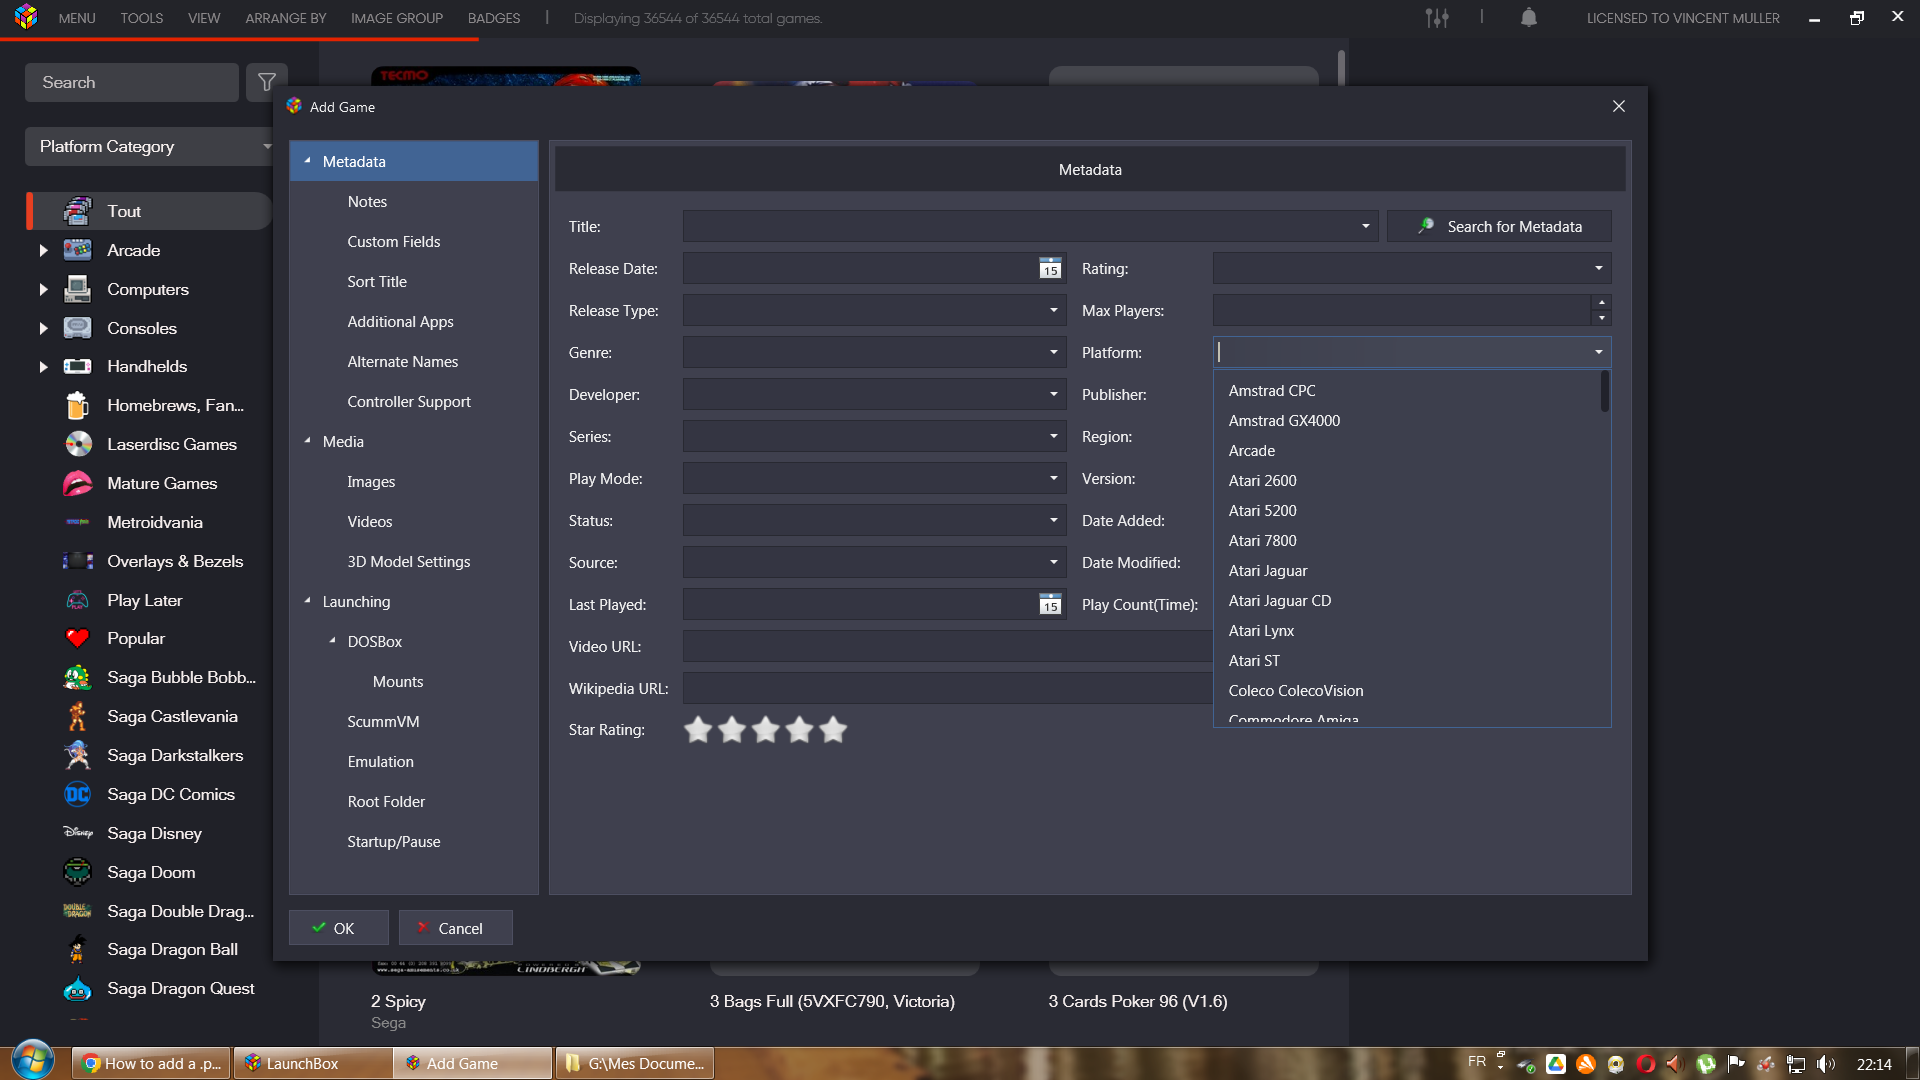The width and height of the screenshot is (1920, 1080).
Task: Click the Saga Dragon Quest slime icon
Action: (78, 989)
